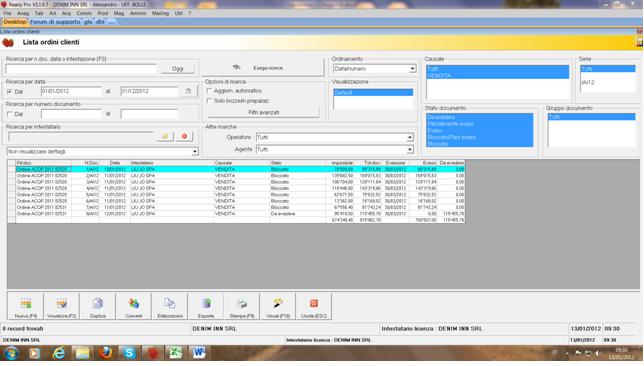The image size is (644, 366).
Task: Click the Evasione column header
Action: coord(396,163)
